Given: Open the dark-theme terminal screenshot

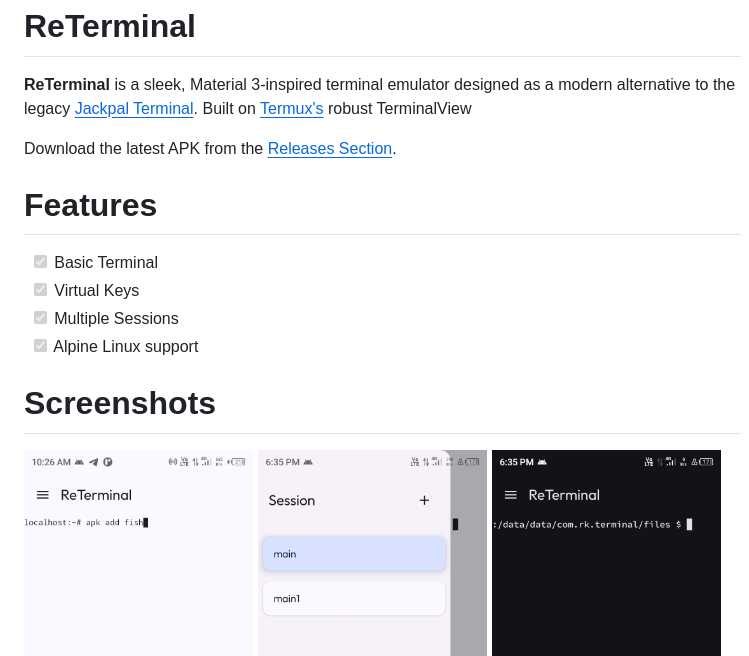Looking at the screenshot, I should (x=606, y=553).
